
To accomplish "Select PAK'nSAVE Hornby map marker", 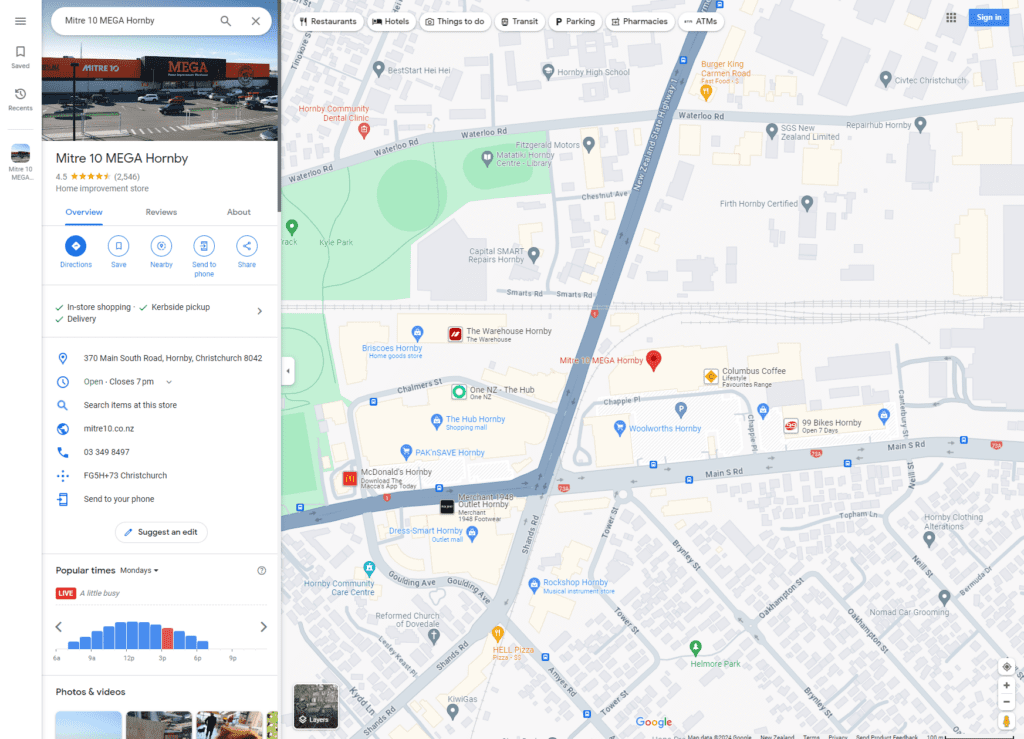I will [406, 452].
